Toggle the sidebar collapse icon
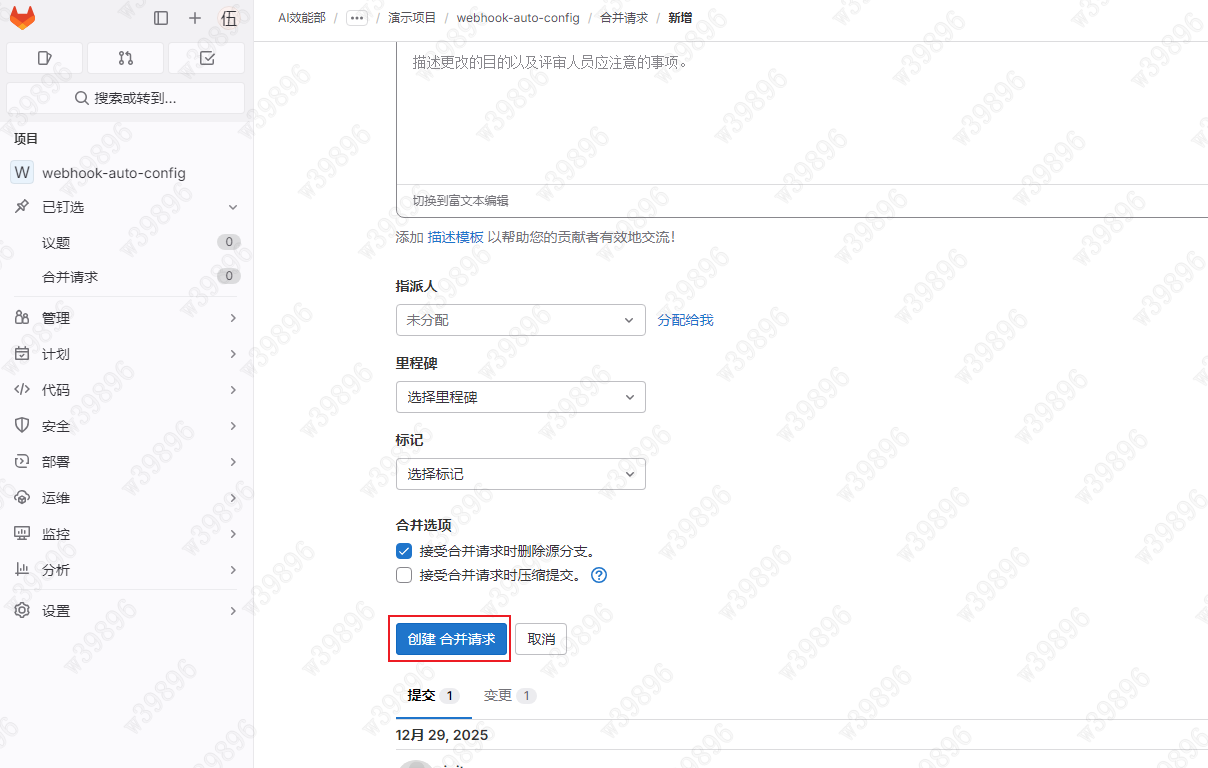 [x=161, y=18]
